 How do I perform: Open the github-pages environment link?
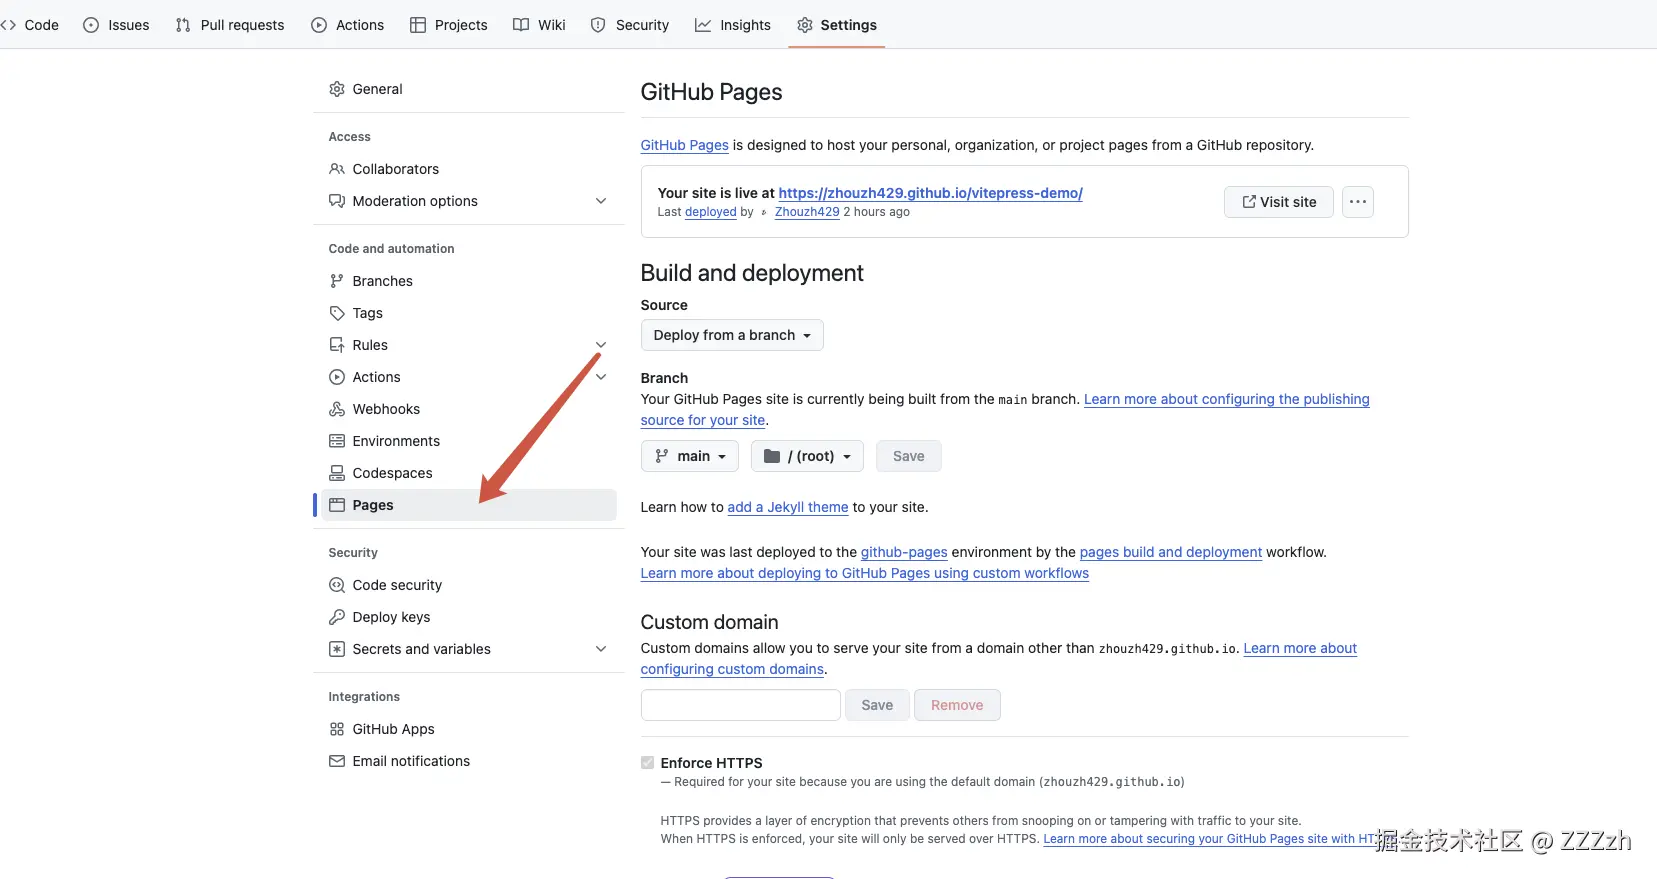904,552
